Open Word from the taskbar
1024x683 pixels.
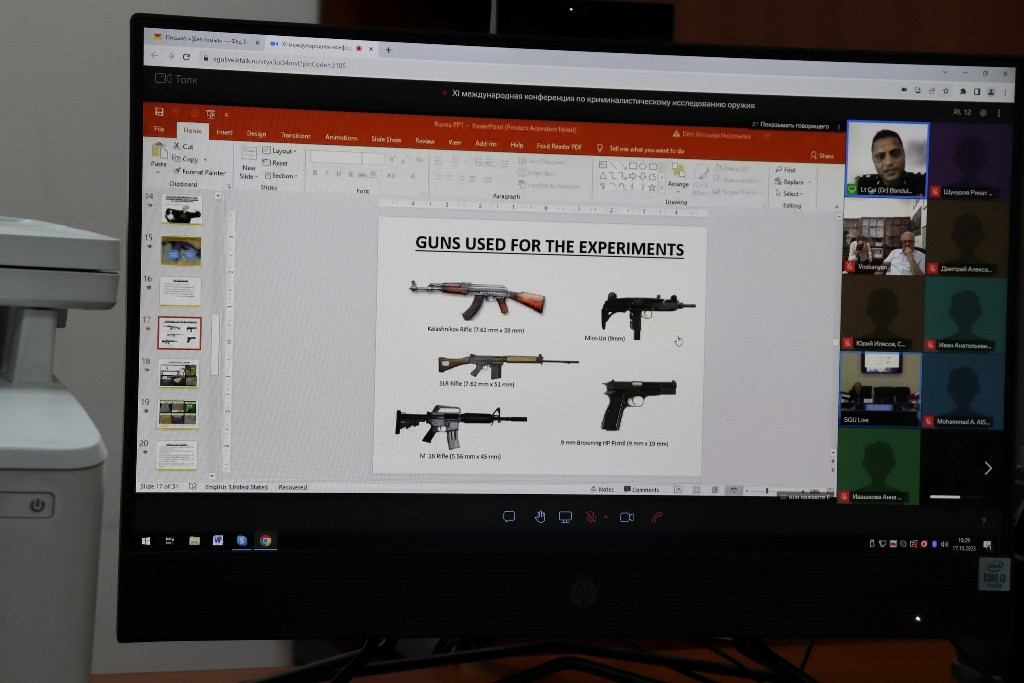[x=217, y=540]
